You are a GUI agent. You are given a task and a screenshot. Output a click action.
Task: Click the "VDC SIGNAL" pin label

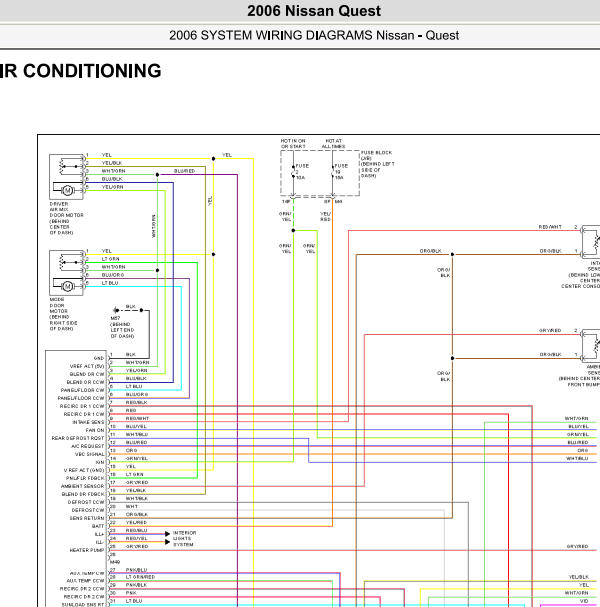(x=90, y=454)
